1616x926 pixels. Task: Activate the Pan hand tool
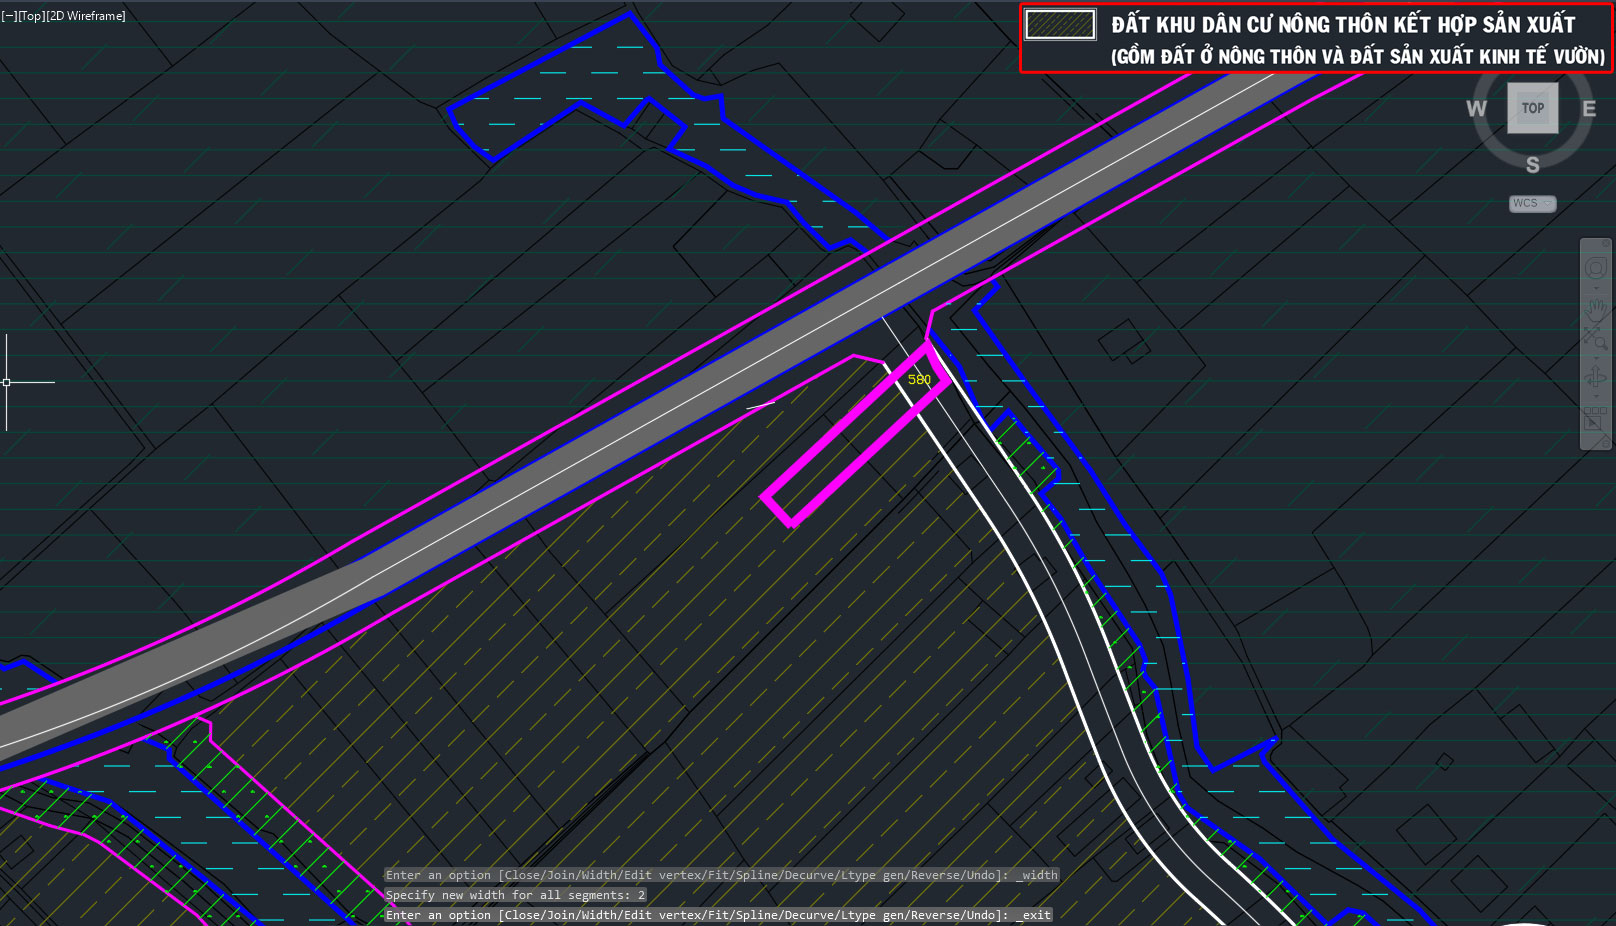tap(1596, 312)
